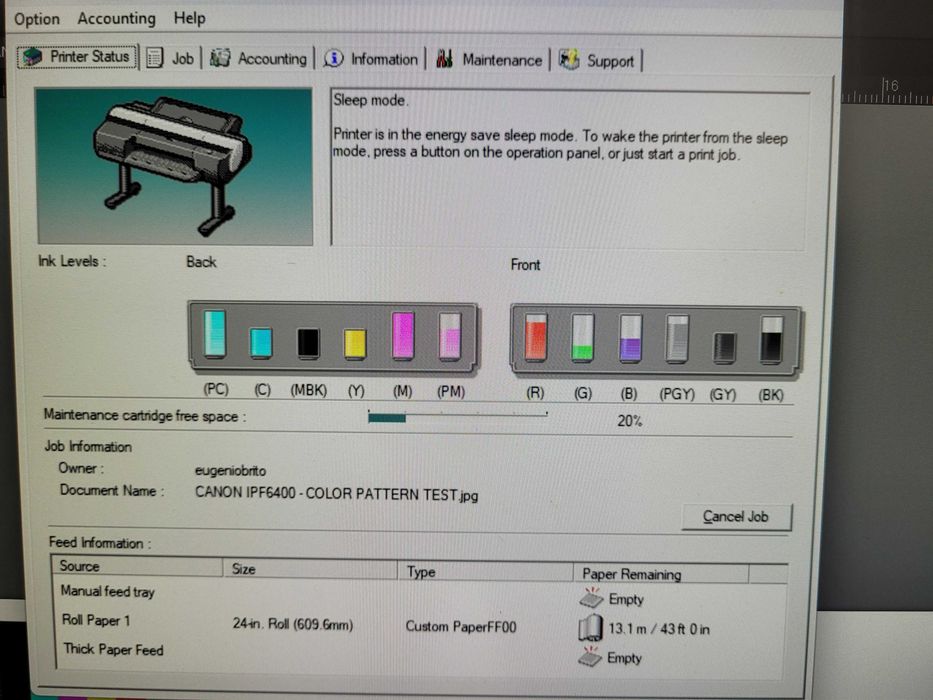Click the printer illustration image

(x=174, y=166)
